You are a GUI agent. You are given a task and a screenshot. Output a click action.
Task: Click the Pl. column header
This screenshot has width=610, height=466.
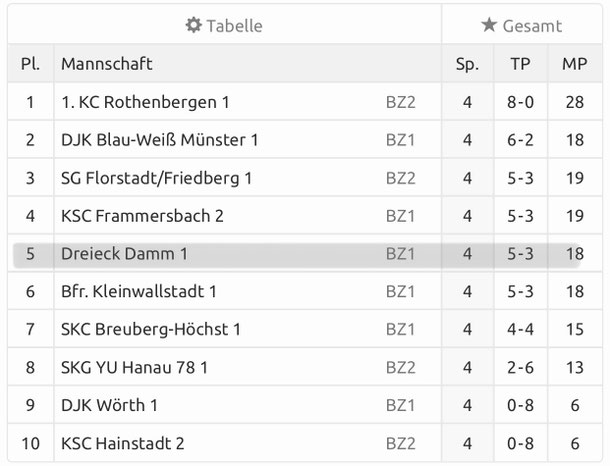(x=30, y=64)
